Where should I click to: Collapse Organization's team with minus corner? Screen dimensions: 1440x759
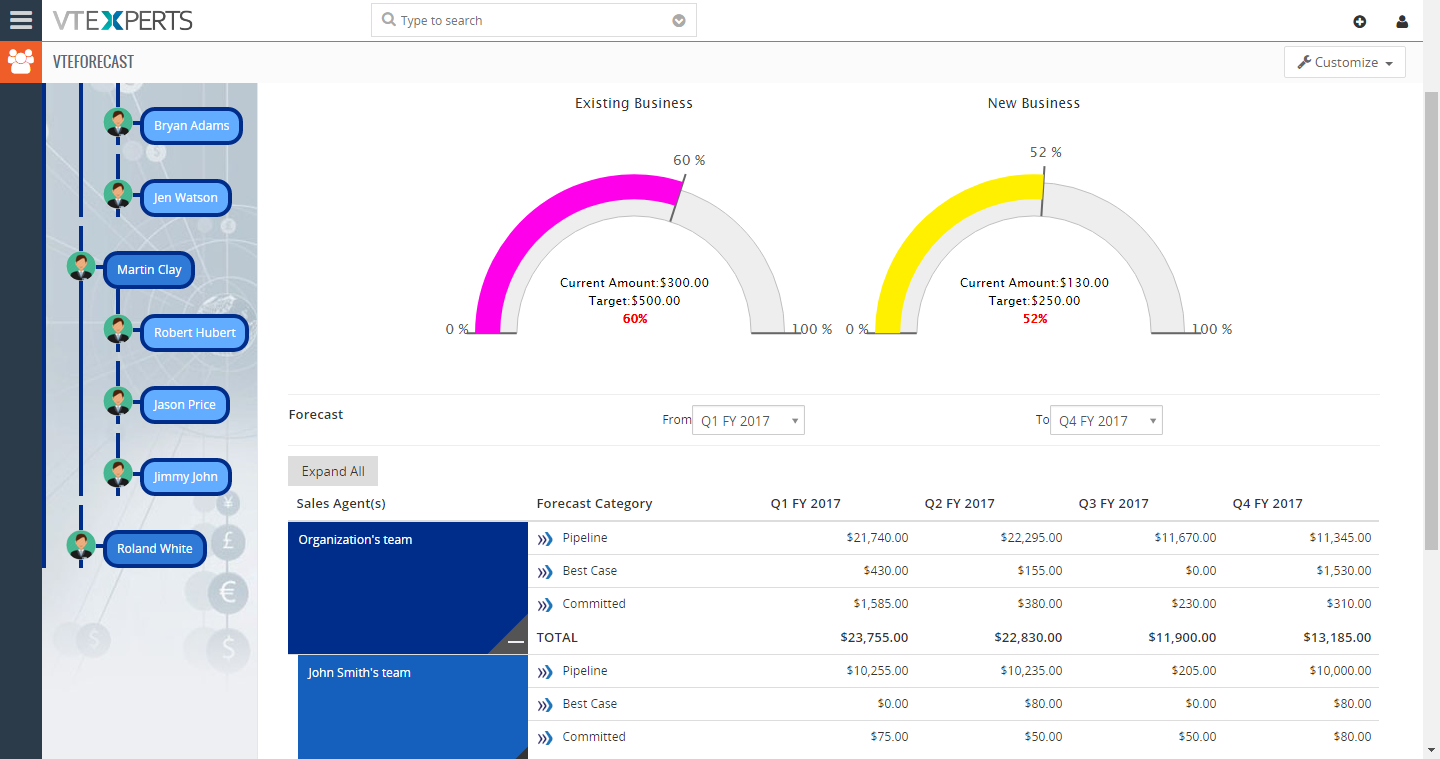coord(515,642)
